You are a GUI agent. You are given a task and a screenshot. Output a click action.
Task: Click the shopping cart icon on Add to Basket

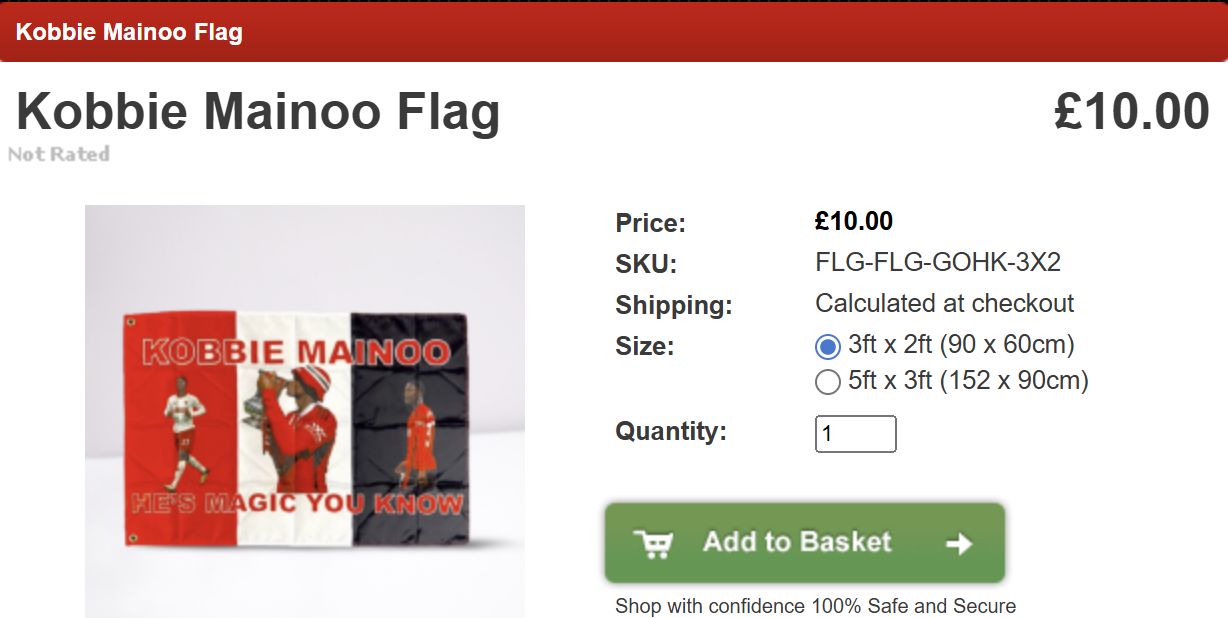click(x=654, y=543)
